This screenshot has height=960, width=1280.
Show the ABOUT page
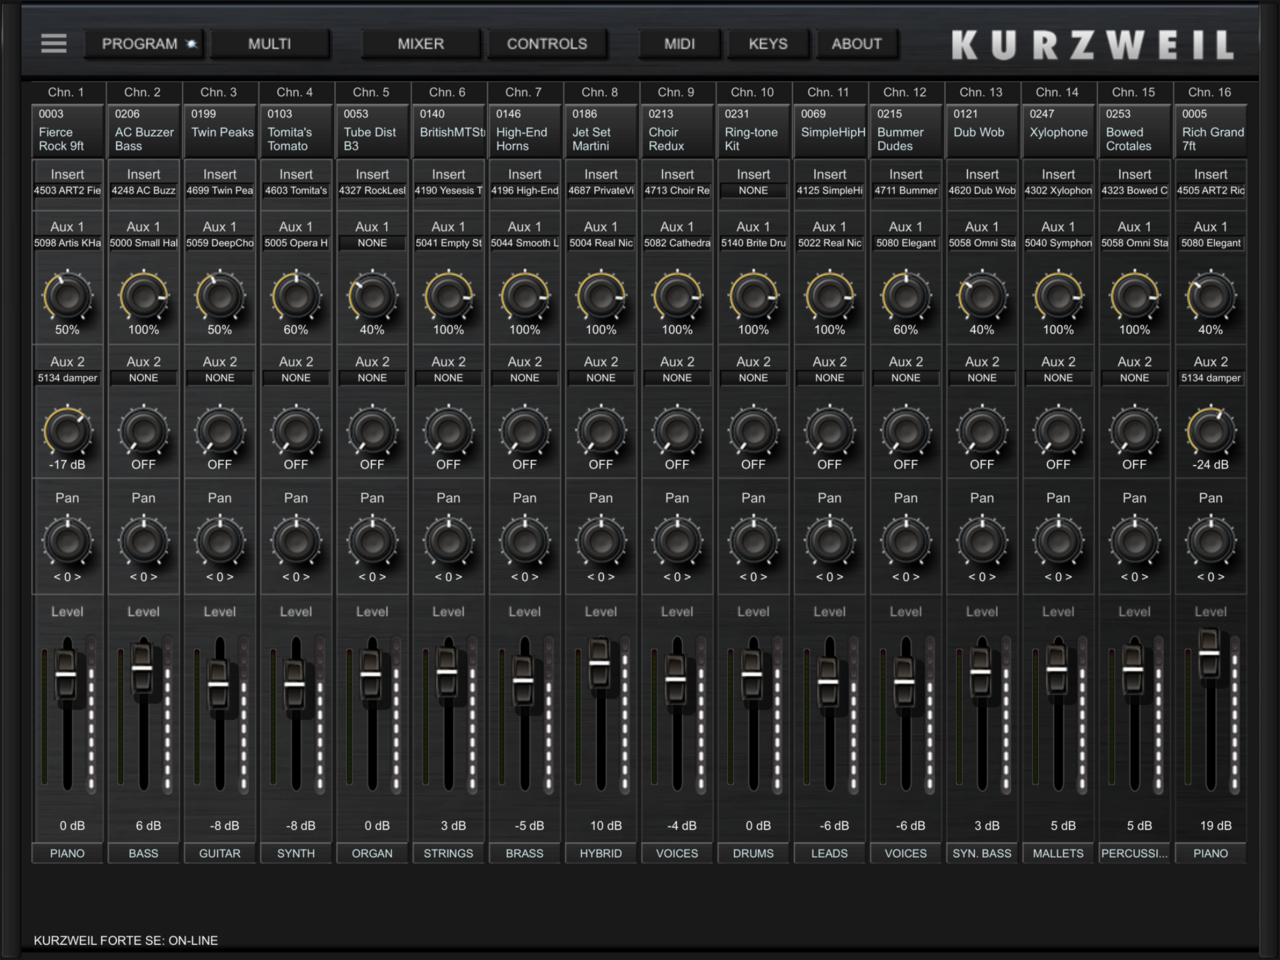[x=857, y=44]
